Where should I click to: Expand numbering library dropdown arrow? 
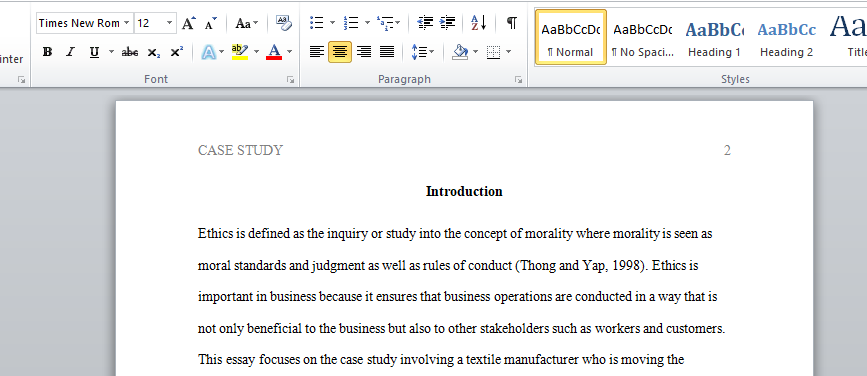coord(367,23)
